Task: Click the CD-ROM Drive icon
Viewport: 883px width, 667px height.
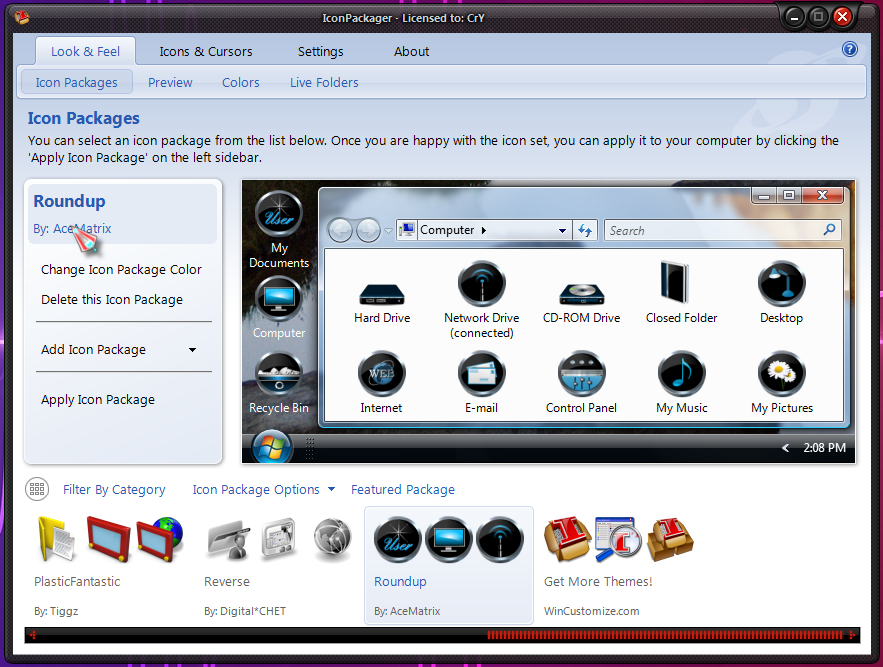Action: 581,294
